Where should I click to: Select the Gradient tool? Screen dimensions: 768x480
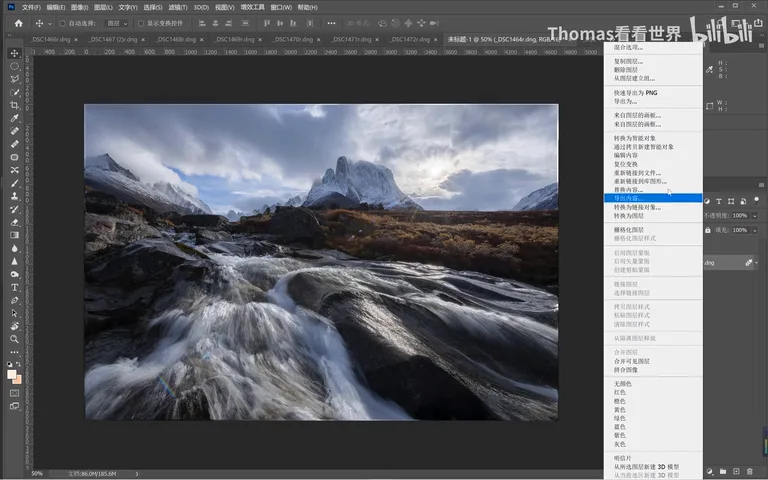click(15, 235)
